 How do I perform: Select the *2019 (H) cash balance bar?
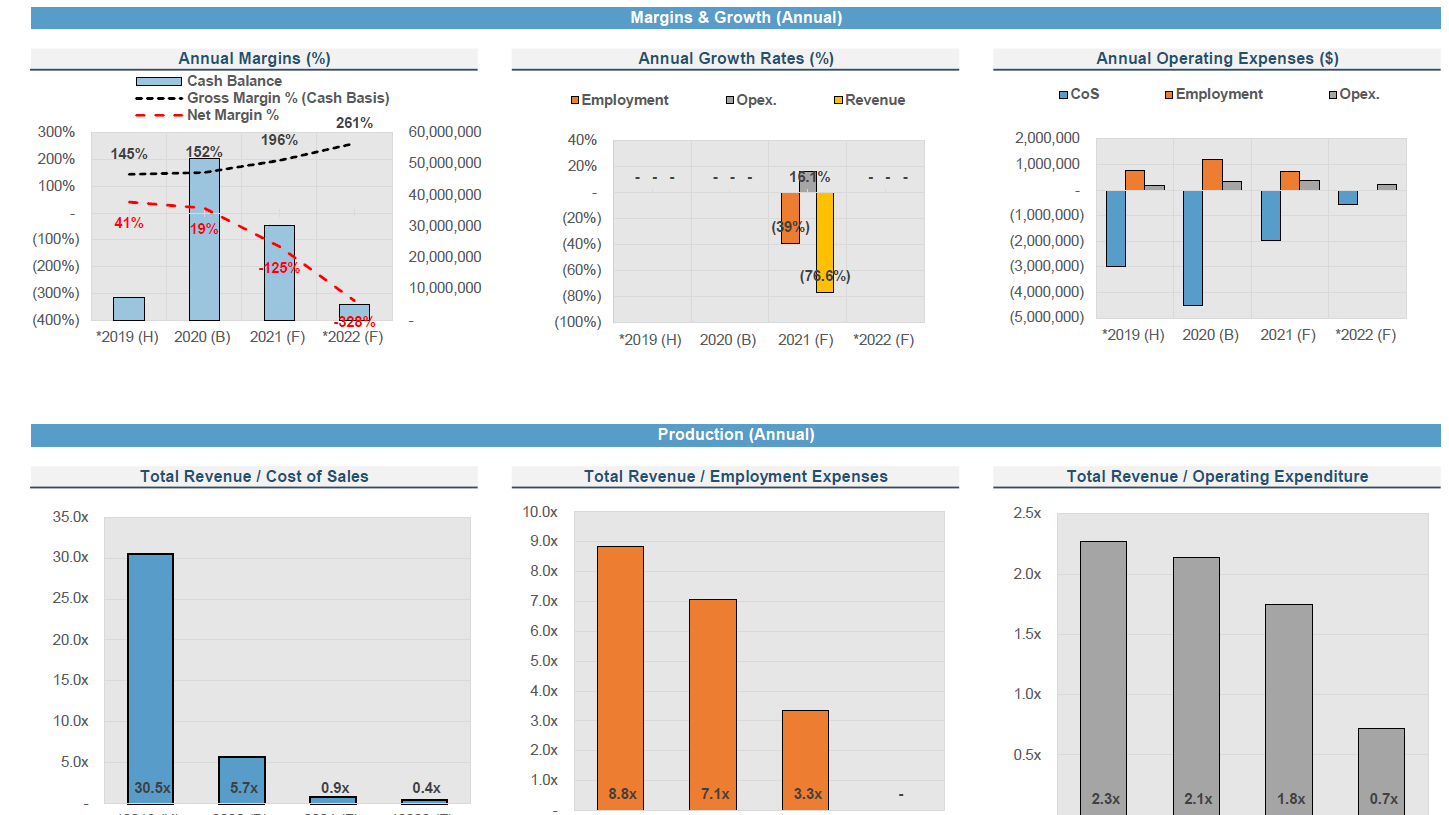pyautogui.click(x=128, y=308)
